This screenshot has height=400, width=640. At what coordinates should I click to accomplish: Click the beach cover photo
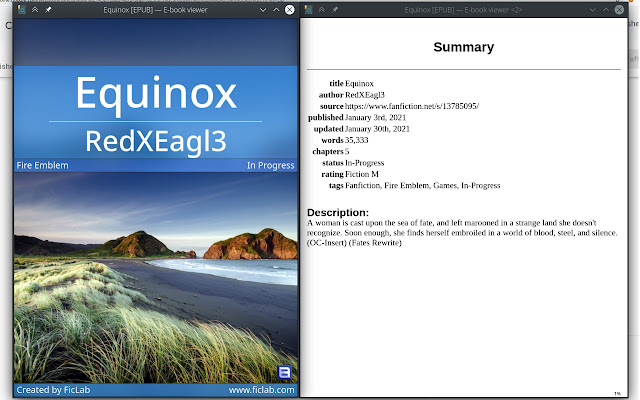(156, 278)
